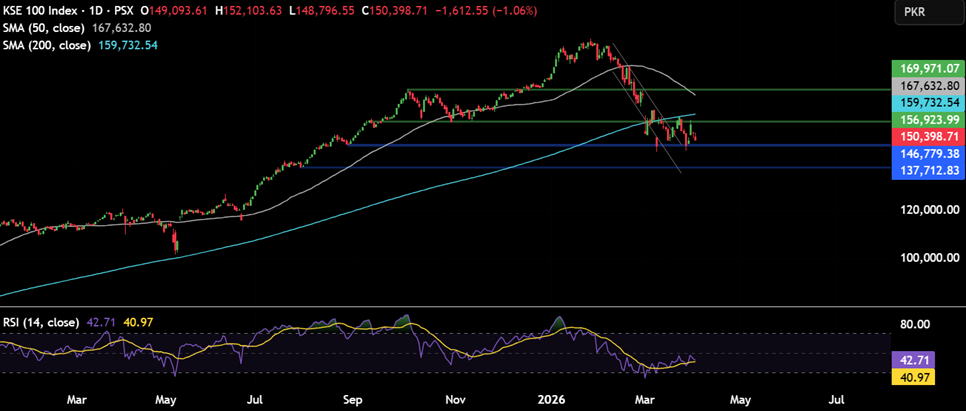This screenshot has width=966, height=411.
Task: Click the cyan 159,732.54 SMA price label
Action: coord(926,102)
